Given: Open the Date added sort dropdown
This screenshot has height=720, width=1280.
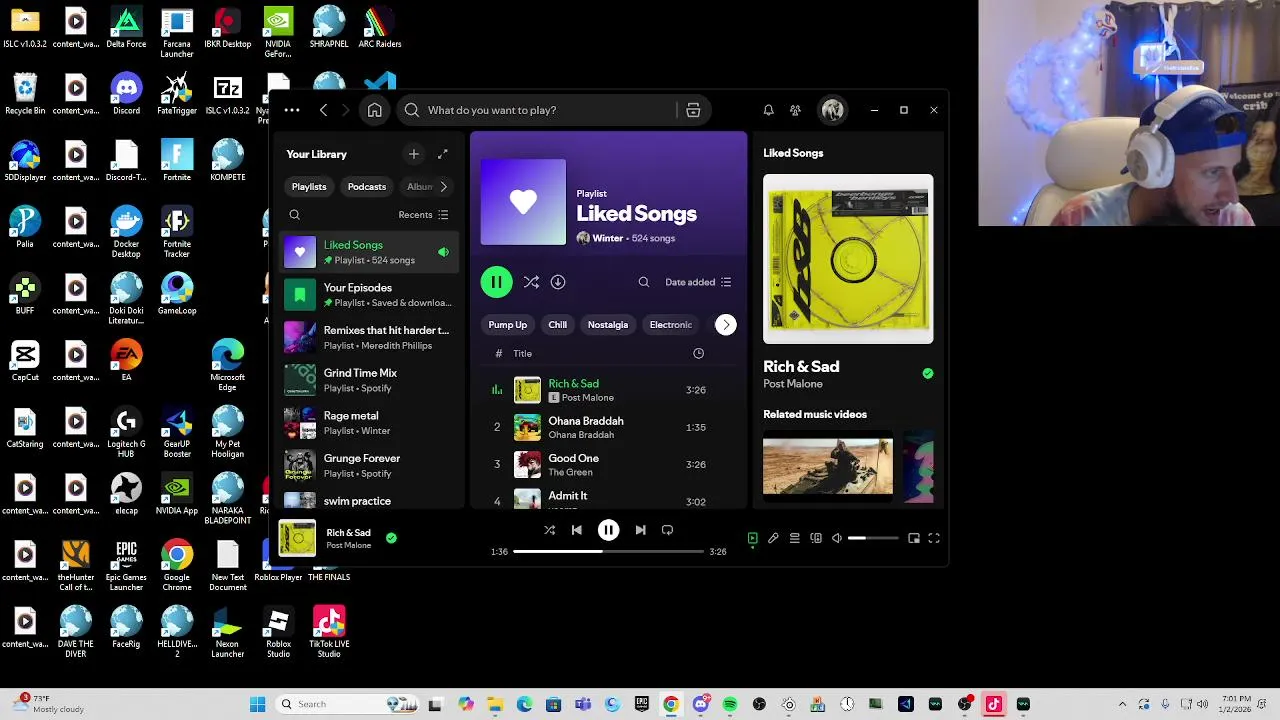Looking at the screenshot, I should coord(698,282).
